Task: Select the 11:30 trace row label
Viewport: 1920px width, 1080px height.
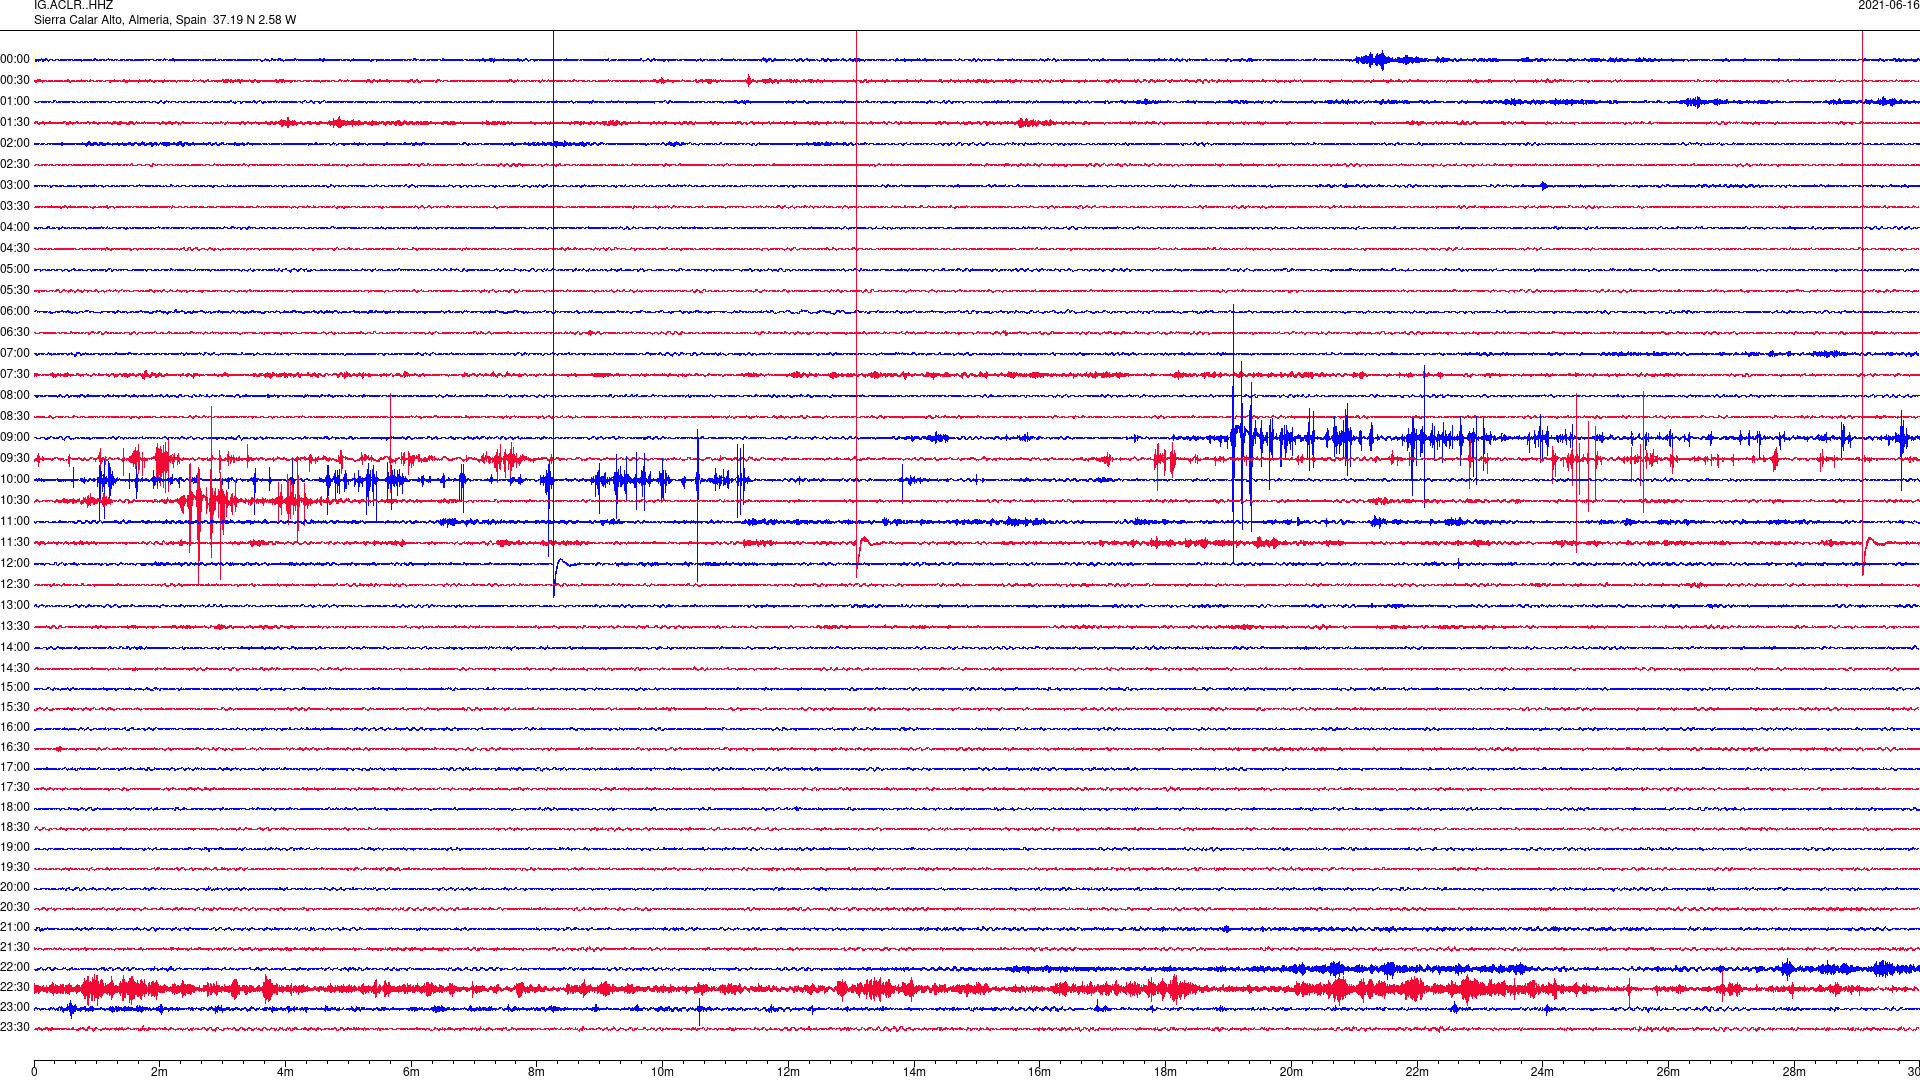Action: click(15, 542)
